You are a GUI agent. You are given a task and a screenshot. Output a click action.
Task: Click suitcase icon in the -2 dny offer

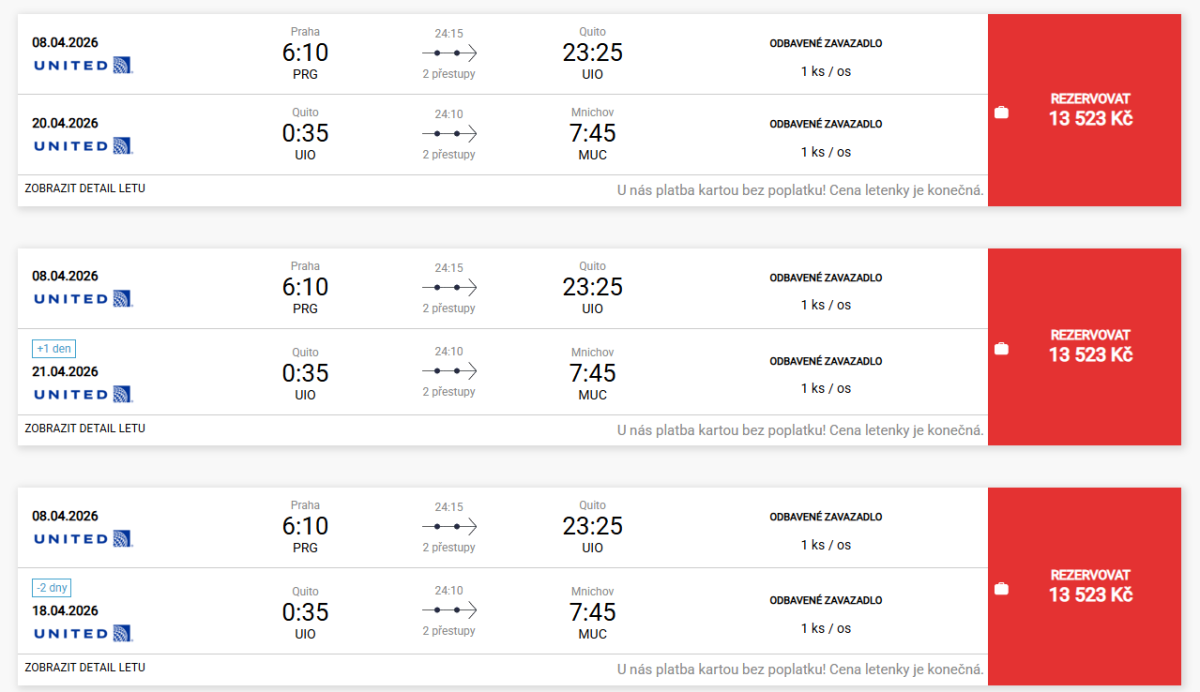pyautogui.click(x=1001, y=589)
